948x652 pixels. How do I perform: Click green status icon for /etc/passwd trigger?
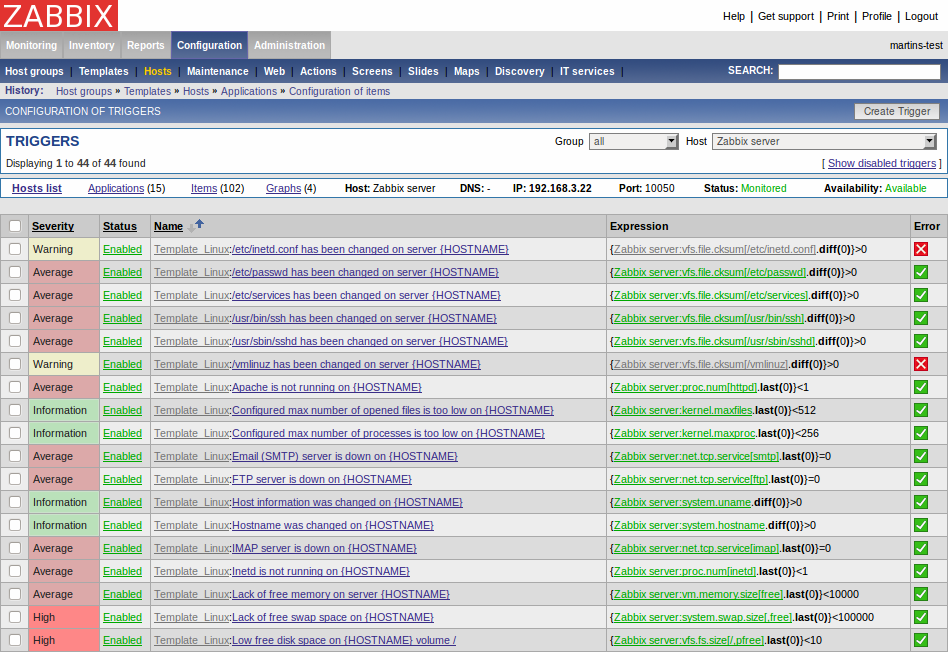click(x=921, y=272)
